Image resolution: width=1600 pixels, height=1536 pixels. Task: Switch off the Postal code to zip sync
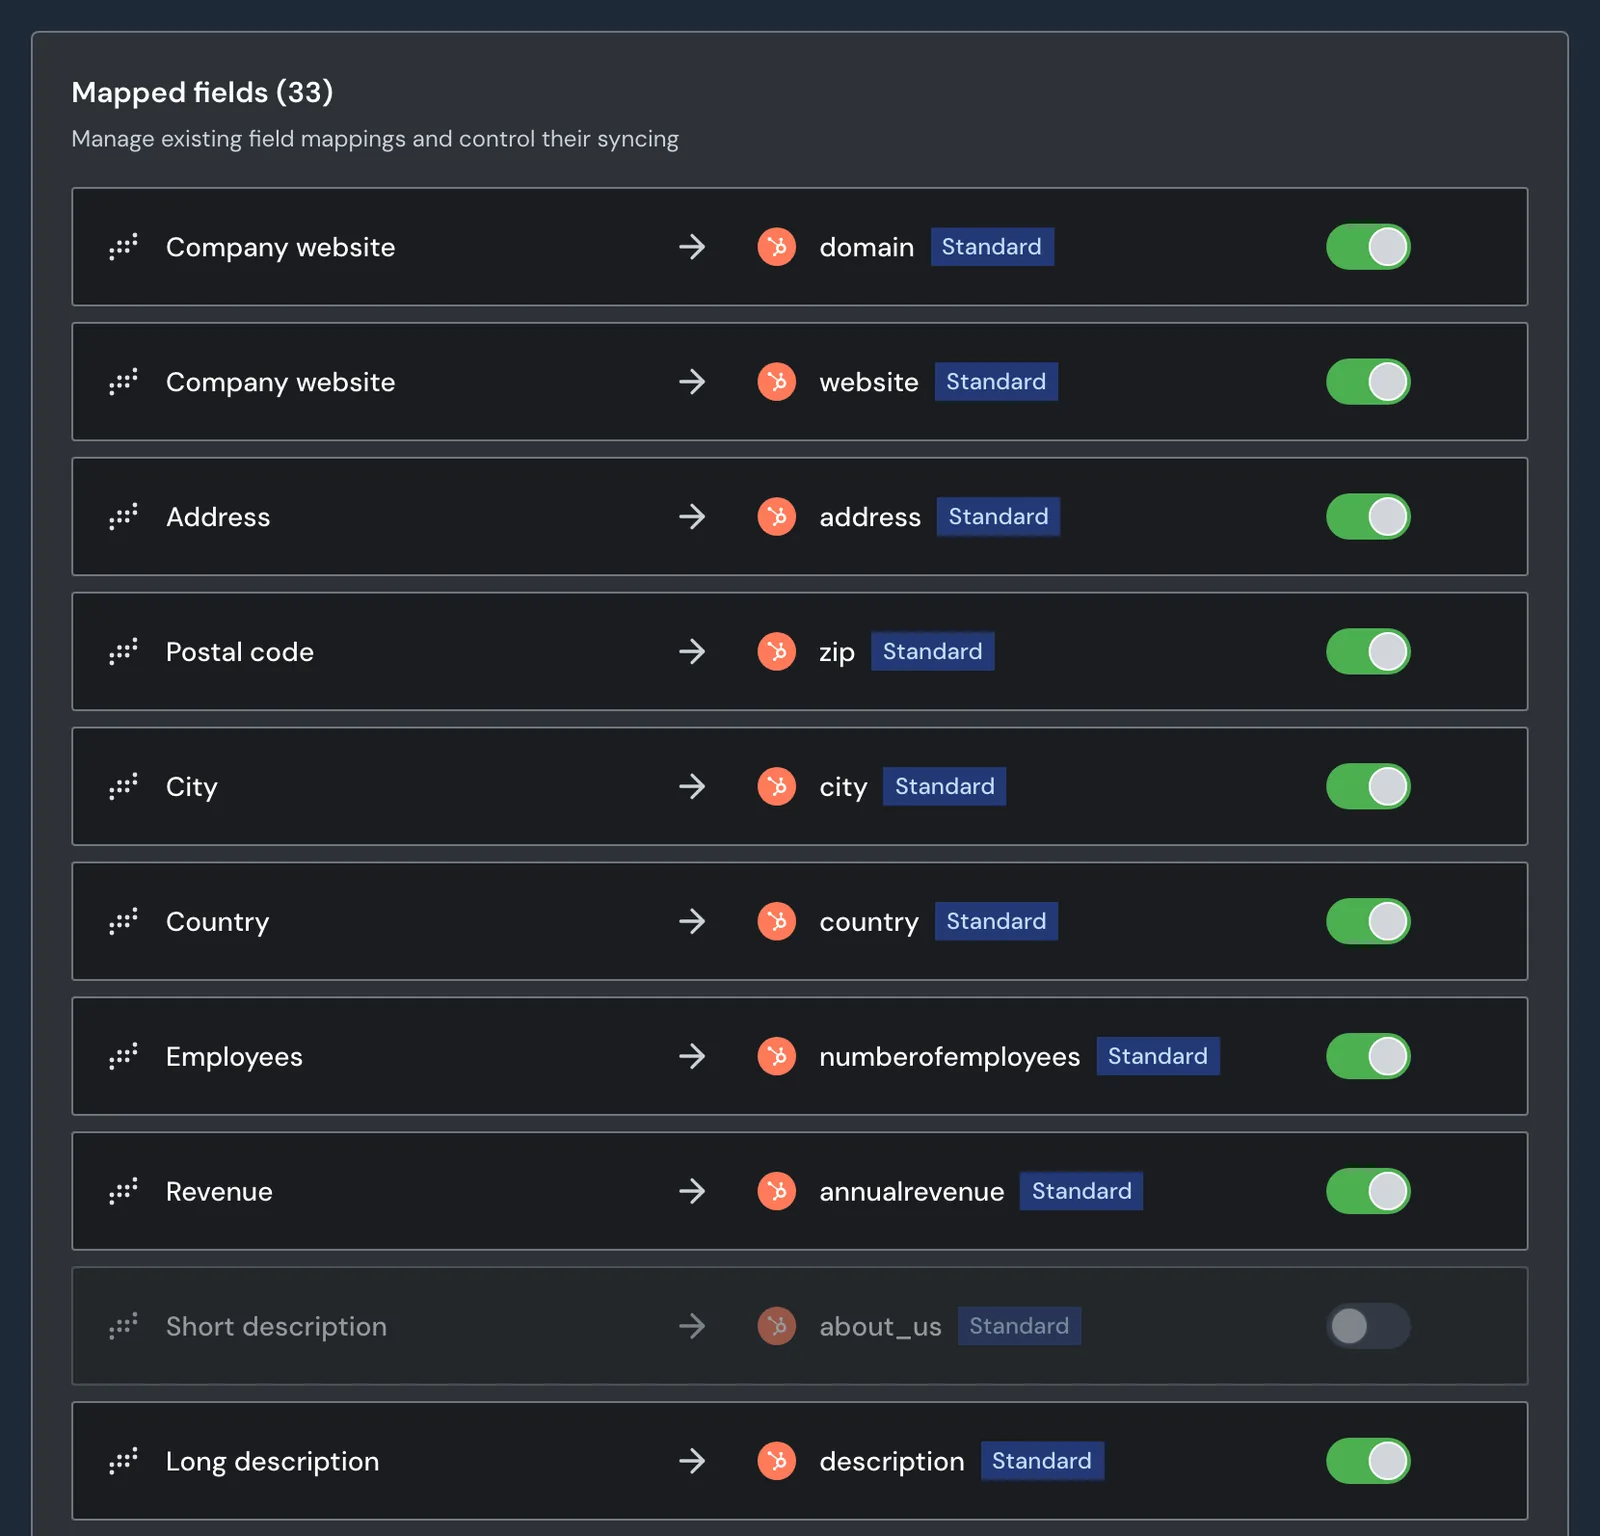(x=1368, y=652)
